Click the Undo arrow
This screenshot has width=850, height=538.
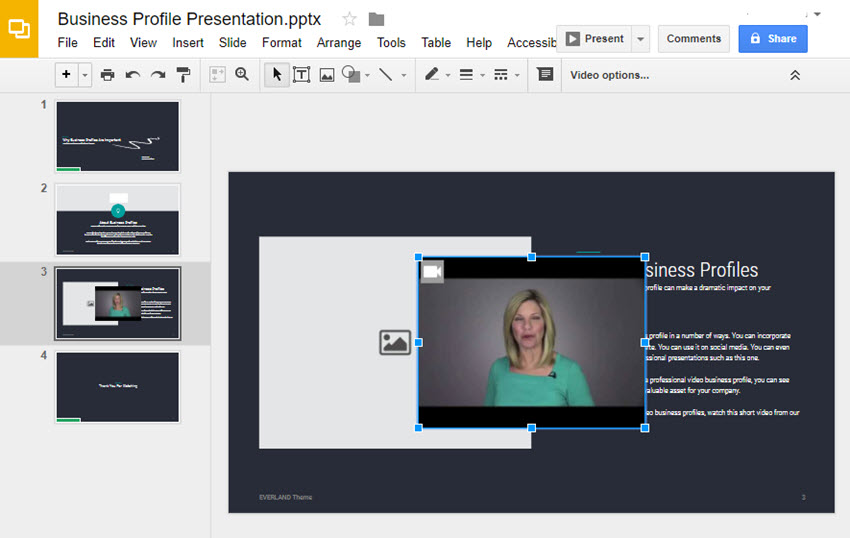coord(133,75)
